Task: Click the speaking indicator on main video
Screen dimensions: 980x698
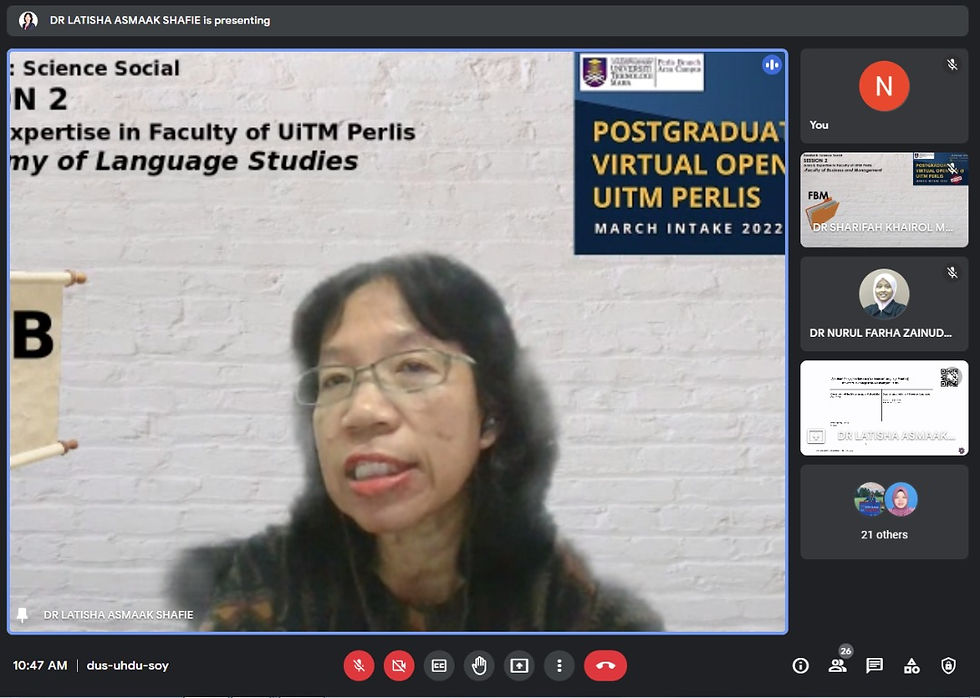Action: [x=772, y=64]
